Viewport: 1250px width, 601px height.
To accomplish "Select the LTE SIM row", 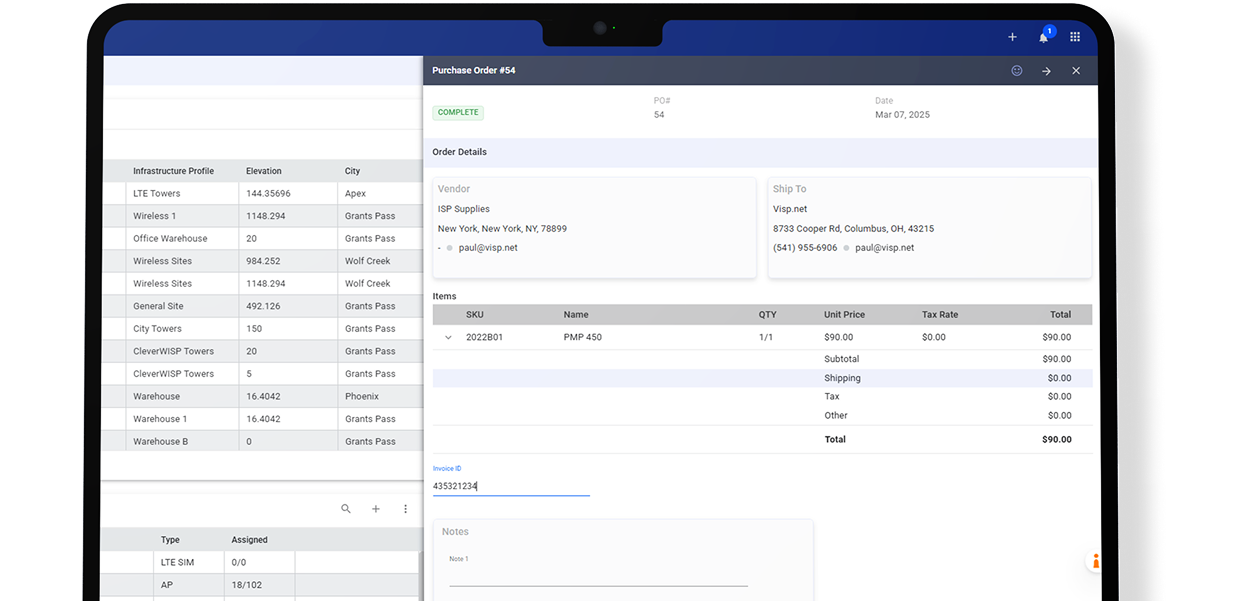I will (262, 562).
